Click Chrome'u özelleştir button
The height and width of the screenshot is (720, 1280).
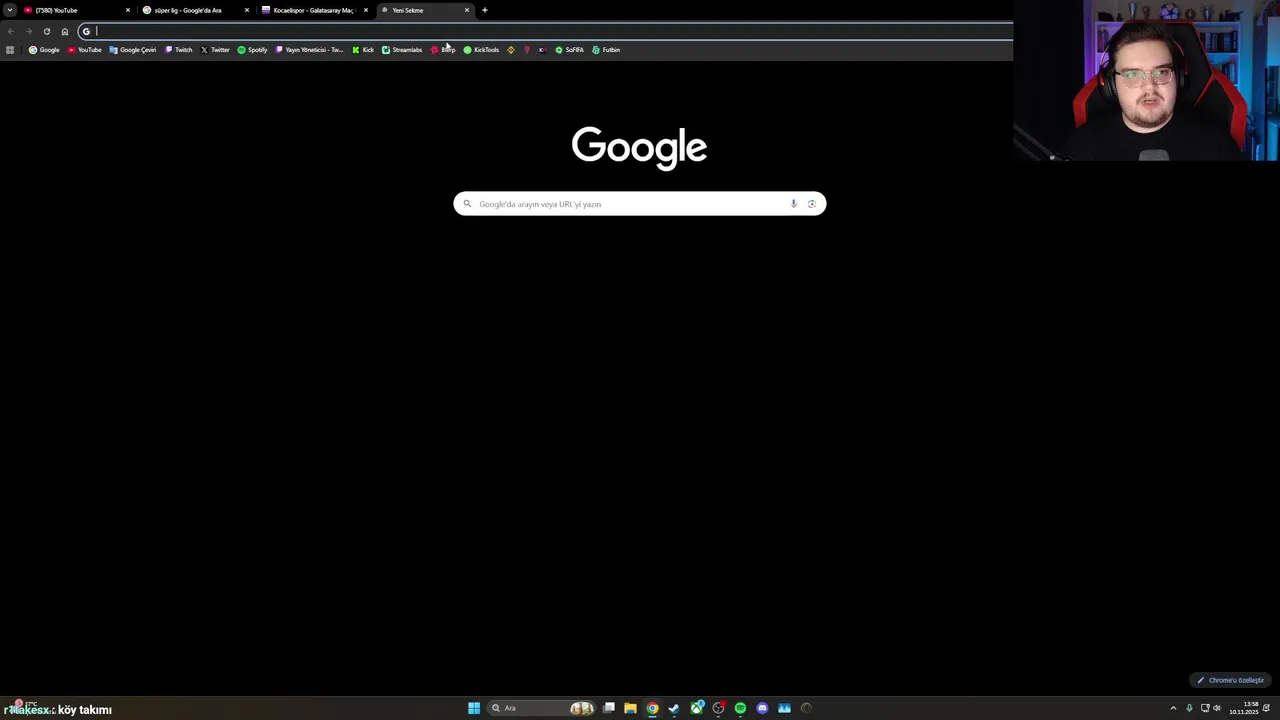click(1231, 680)
